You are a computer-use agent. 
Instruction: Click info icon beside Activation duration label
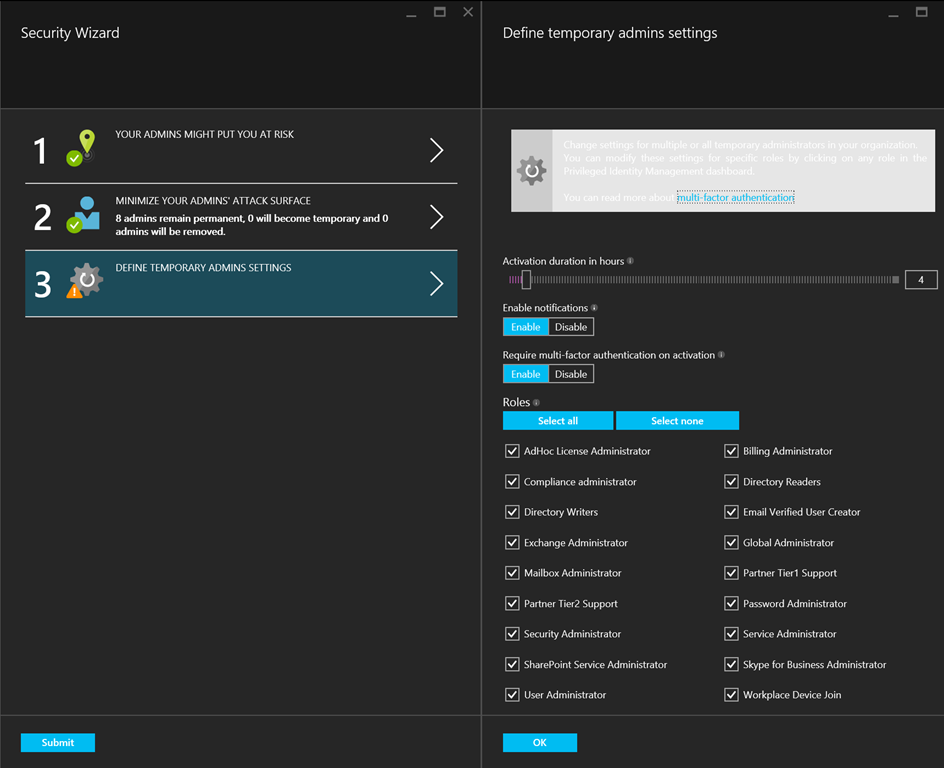click(x=630, y=261)
